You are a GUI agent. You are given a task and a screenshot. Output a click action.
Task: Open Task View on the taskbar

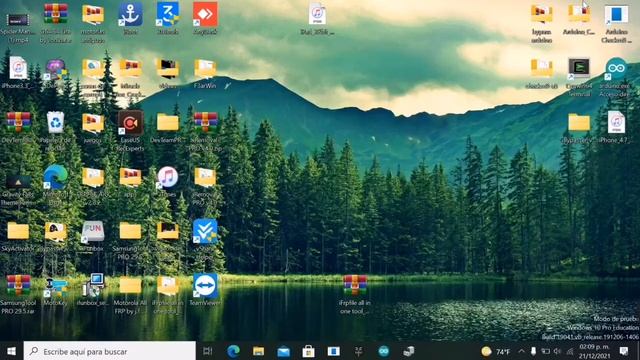pyautogui.click(x=208, y=351)
